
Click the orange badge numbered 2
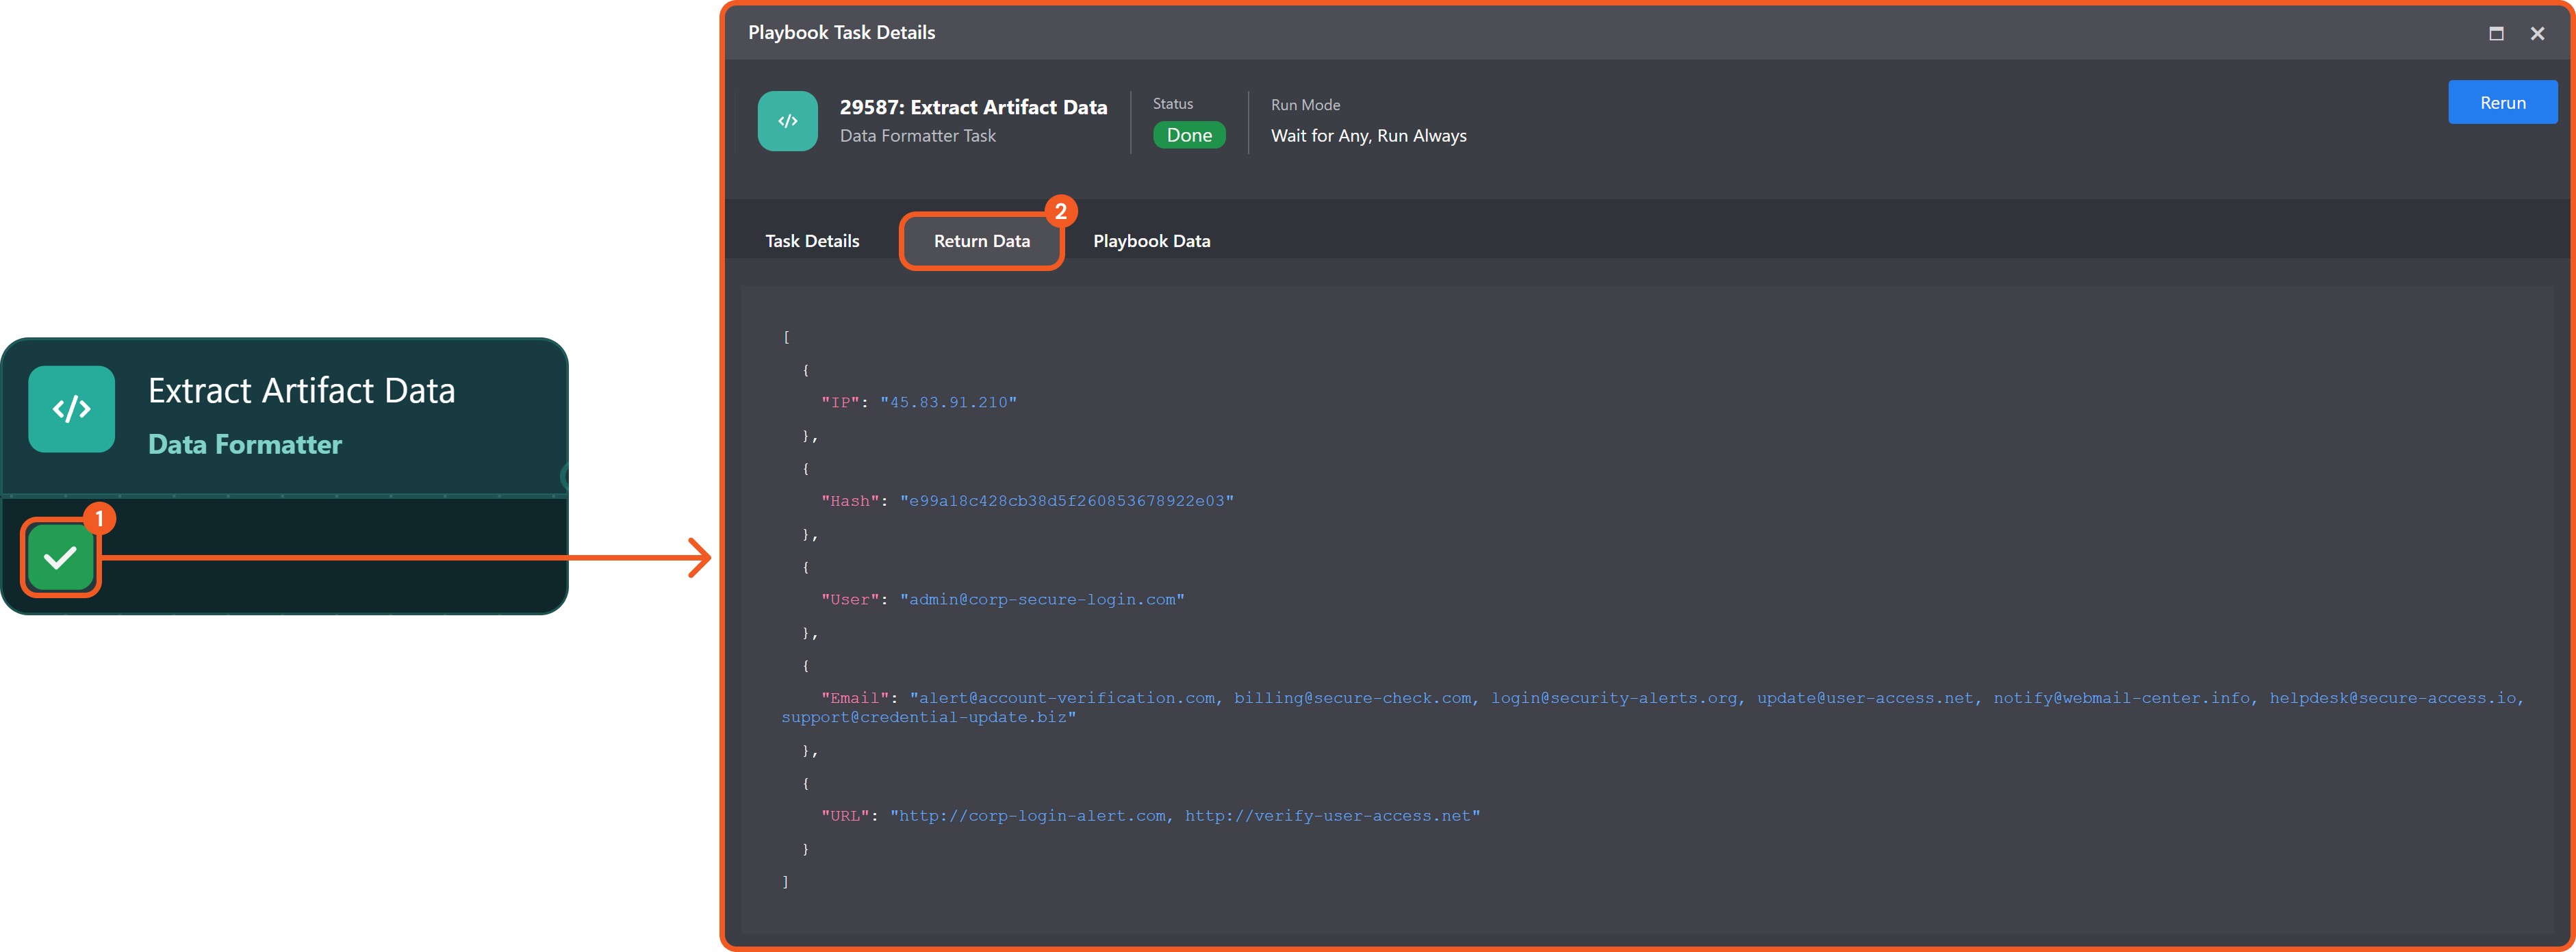click(1060, 211)
